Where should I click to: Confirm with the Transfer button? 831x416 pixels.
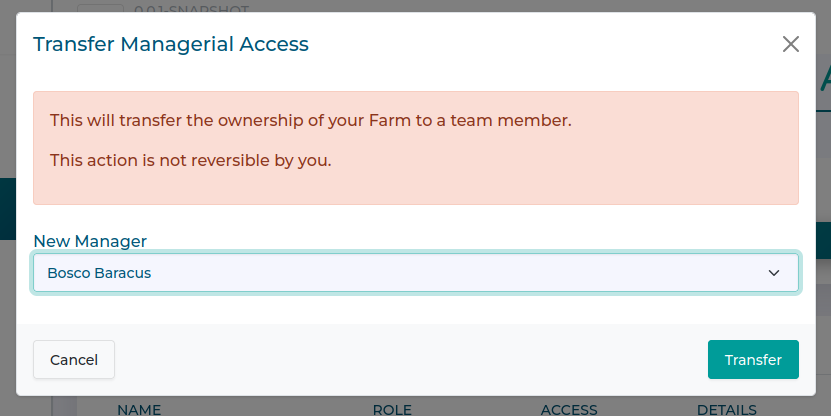pos(753,360)
